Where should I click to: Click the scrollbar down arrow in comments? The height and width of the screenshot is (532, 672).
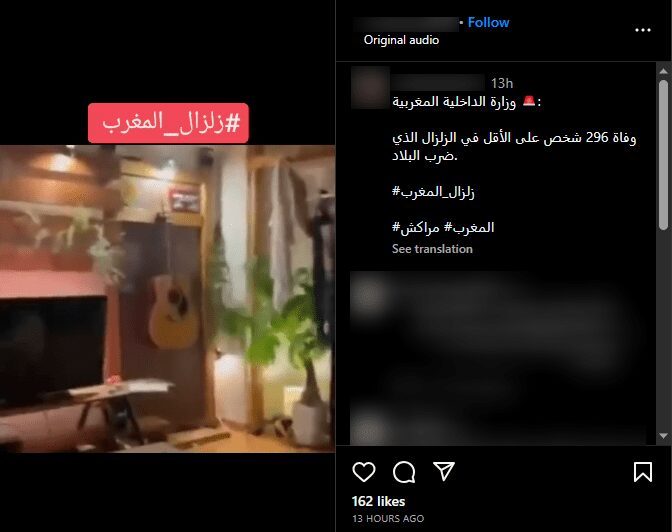point(663,436)
